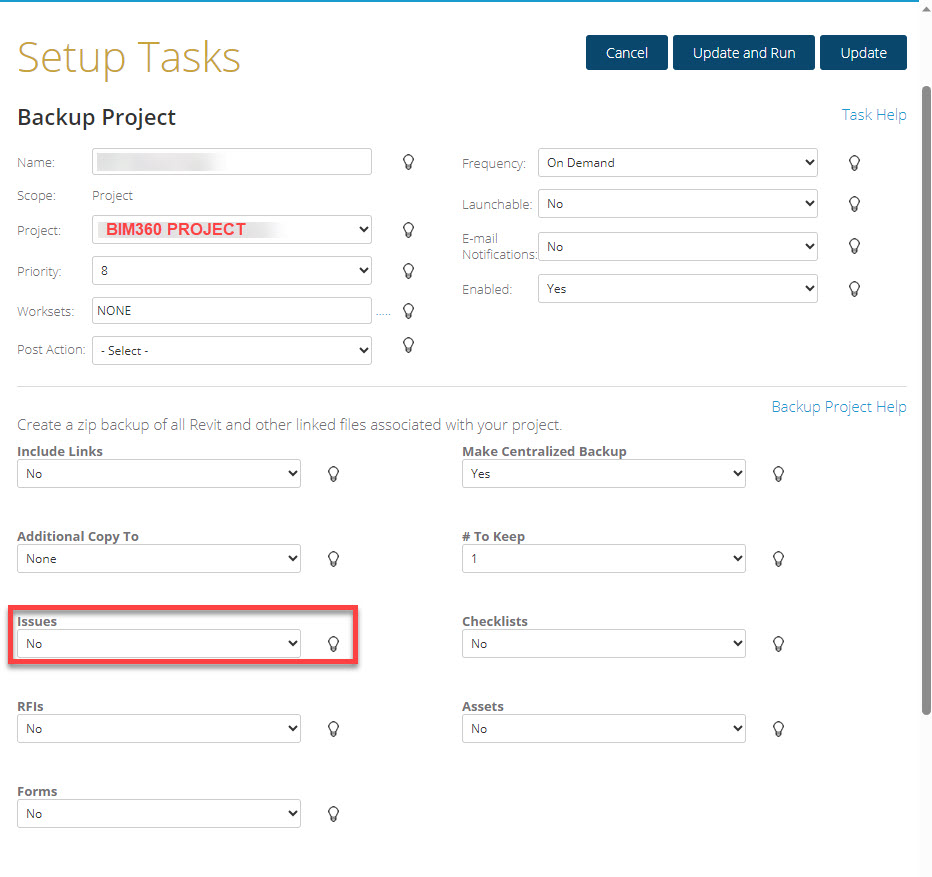Show the help tip for Priority

[x=408, y=271]
